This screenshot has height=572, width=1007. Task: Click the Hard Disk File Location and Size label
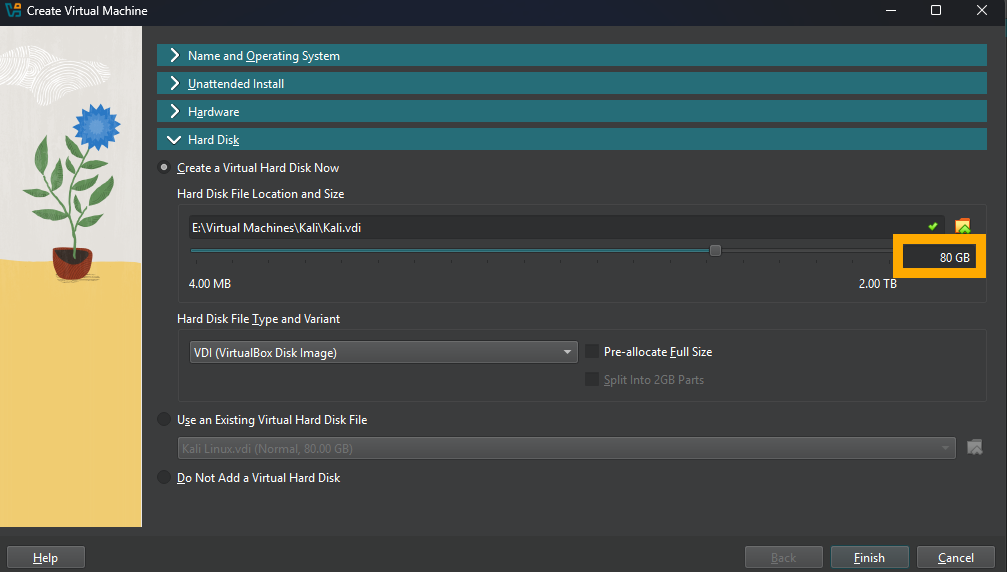tap(261, 194)
